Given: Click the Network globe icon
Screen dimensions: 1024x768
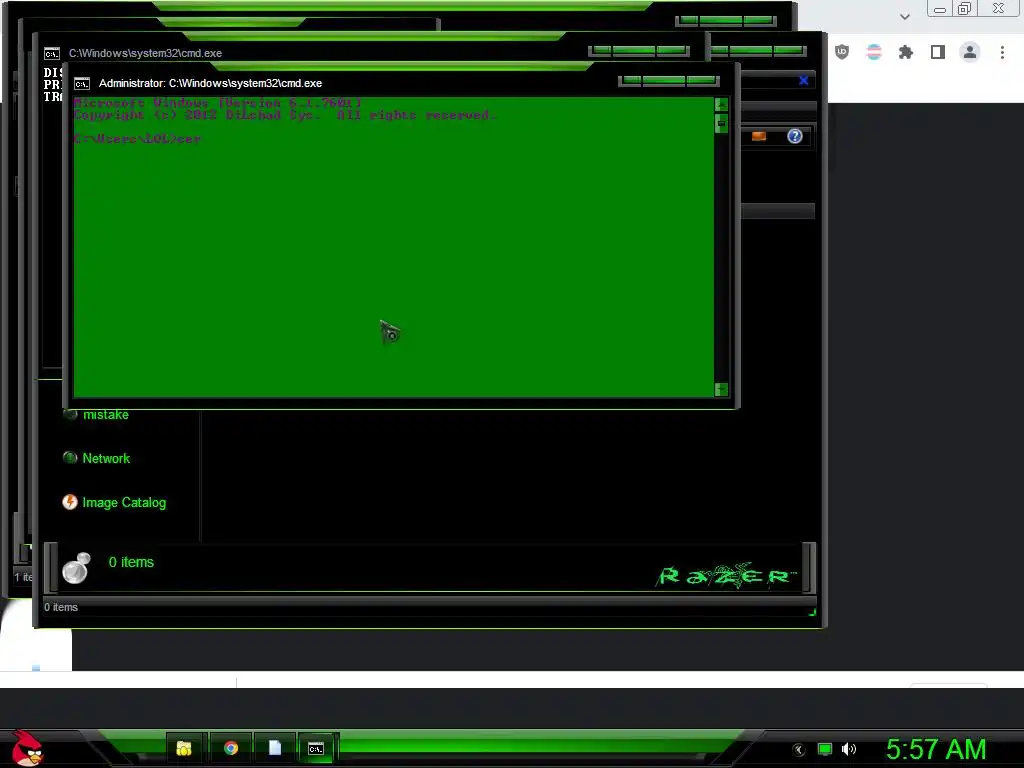Looking at the screenshot, I should click(x=70, y=458).
